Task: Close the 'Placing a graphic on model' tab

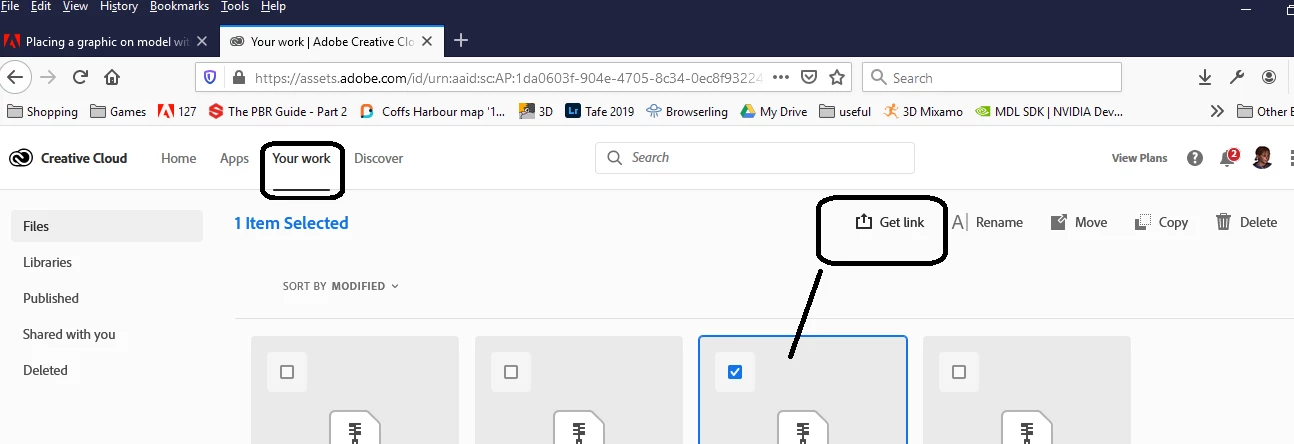Action: [202, 41]
